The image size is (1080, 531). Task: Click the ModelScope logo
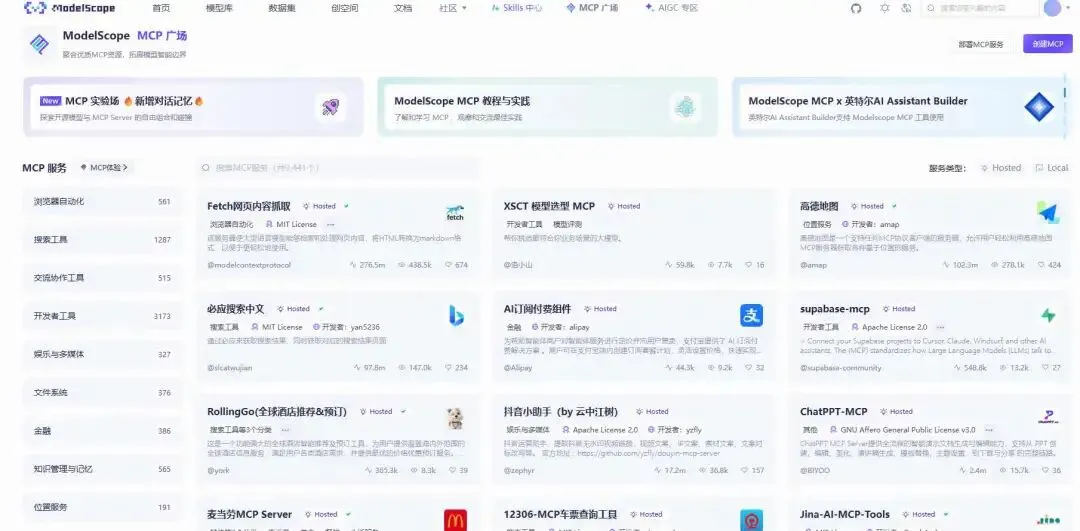tap(70, 8)
